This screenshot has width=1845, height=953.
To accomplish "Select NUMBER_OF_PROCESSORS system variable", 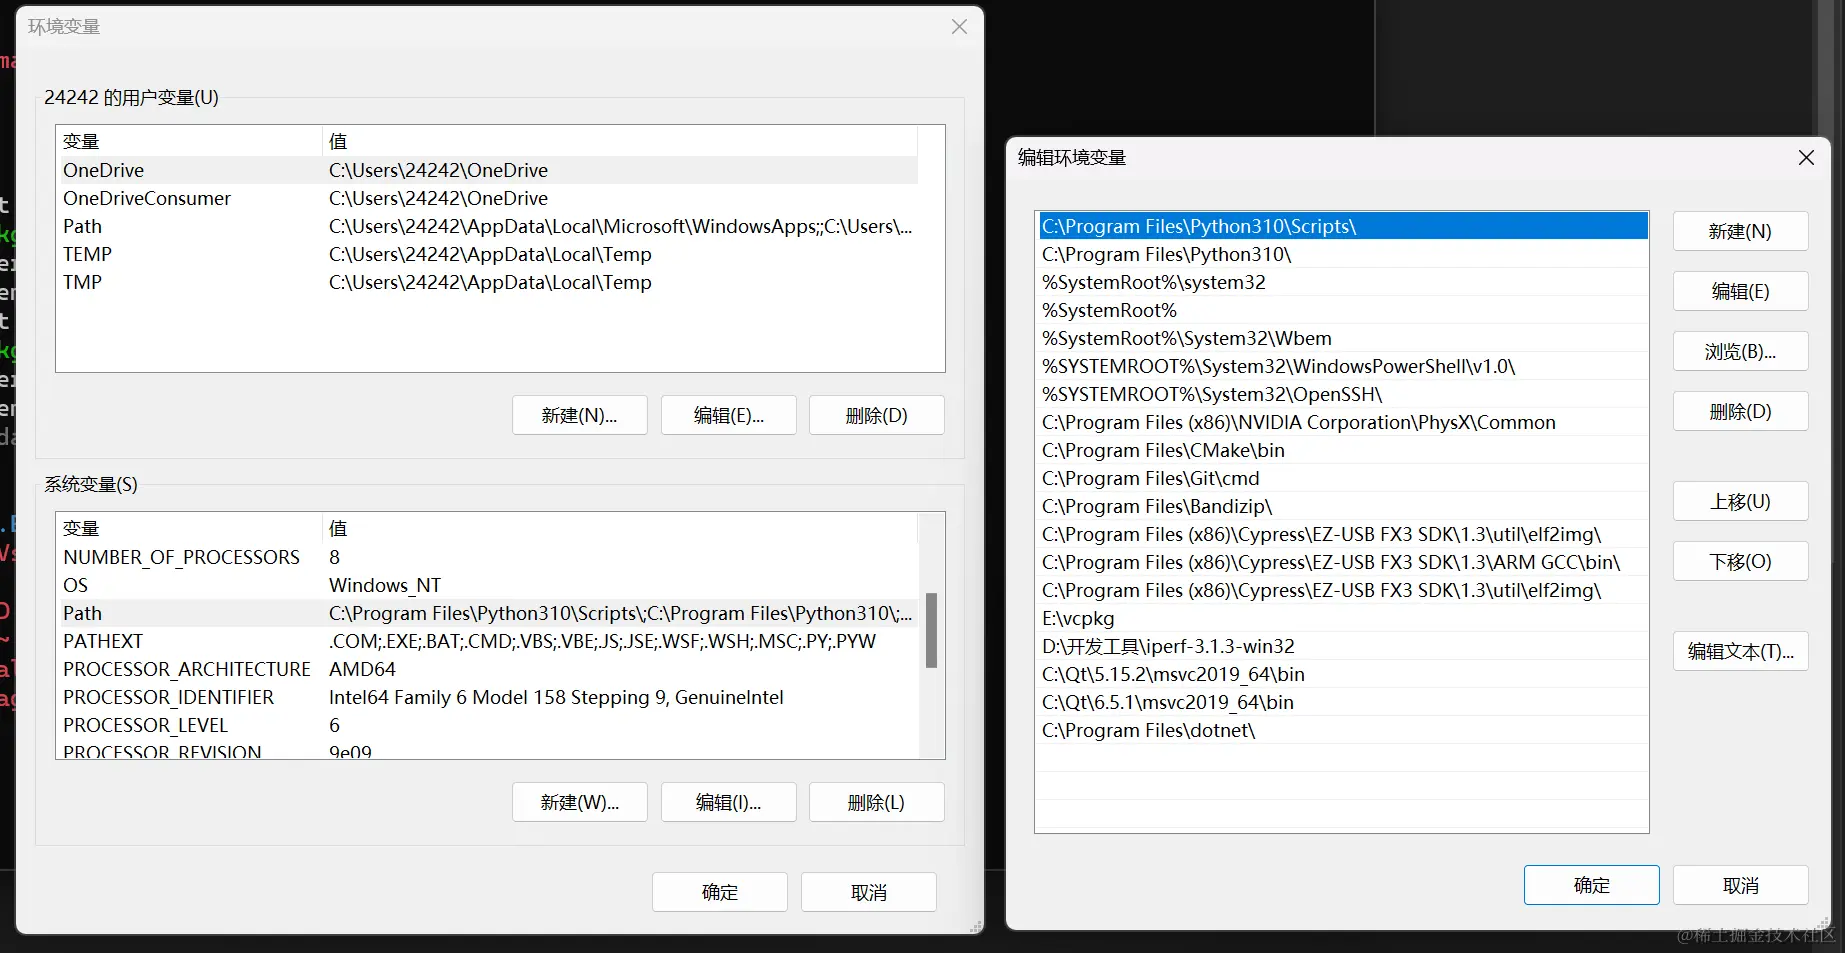I will [x=488, y=557].
